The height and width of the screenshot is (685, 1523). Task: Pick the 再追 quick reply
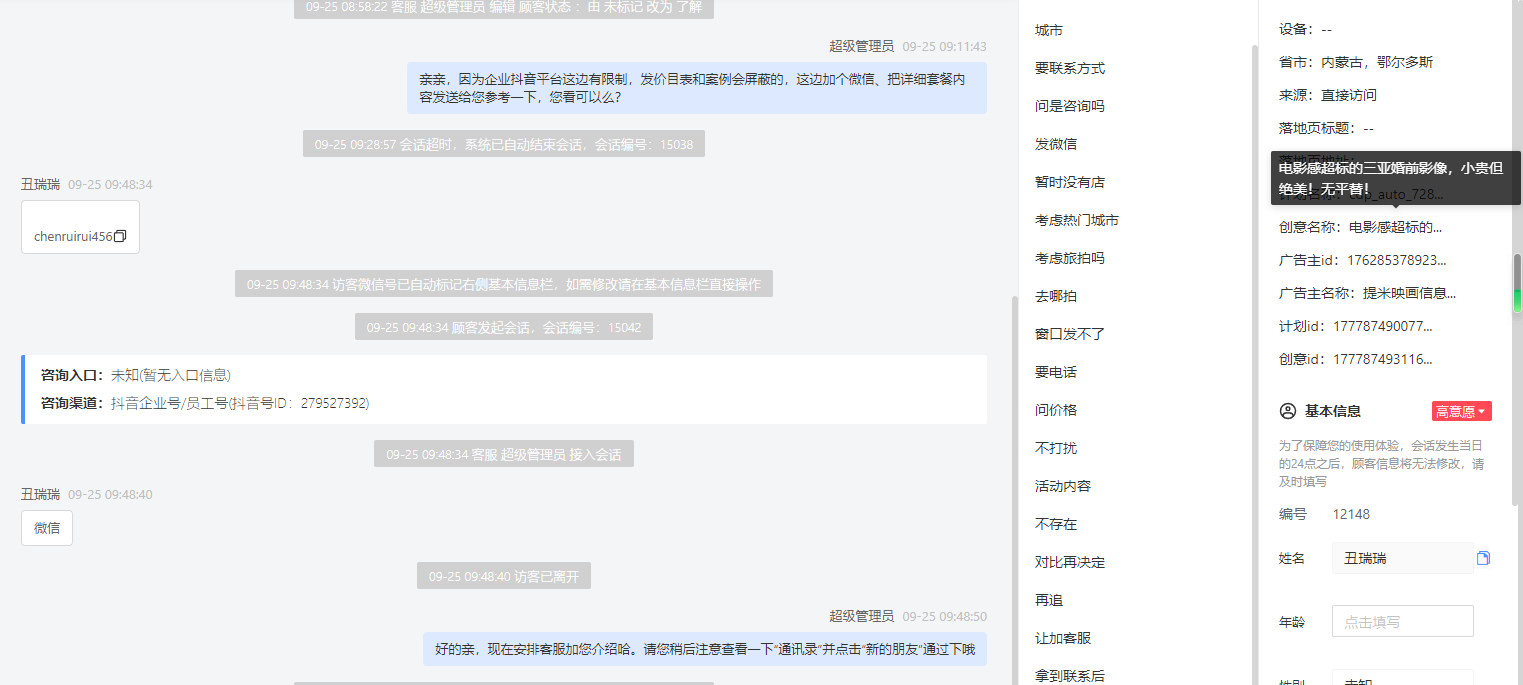tap(1049, 600)
